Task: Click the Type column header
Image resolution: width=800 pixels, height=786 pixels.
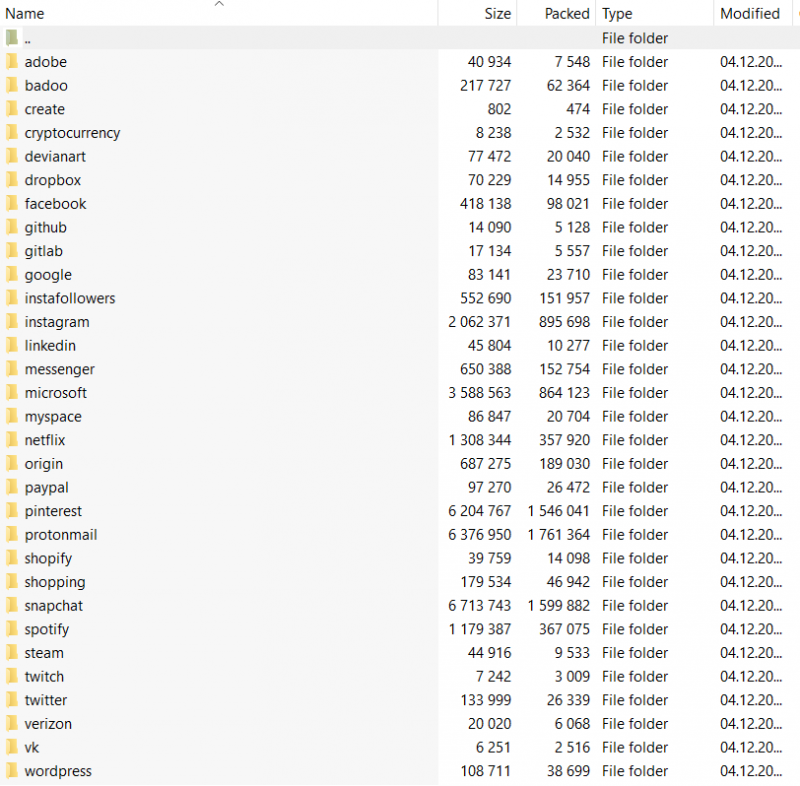Action: coord(617,13)
